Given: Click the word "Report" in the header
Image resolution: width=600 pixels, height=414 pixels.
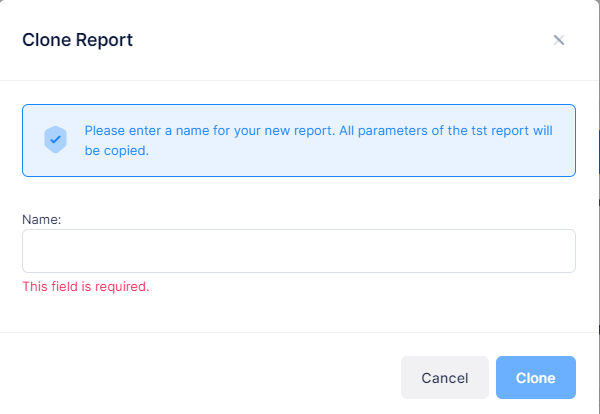Looking at the screenshot, I should 105,40.
